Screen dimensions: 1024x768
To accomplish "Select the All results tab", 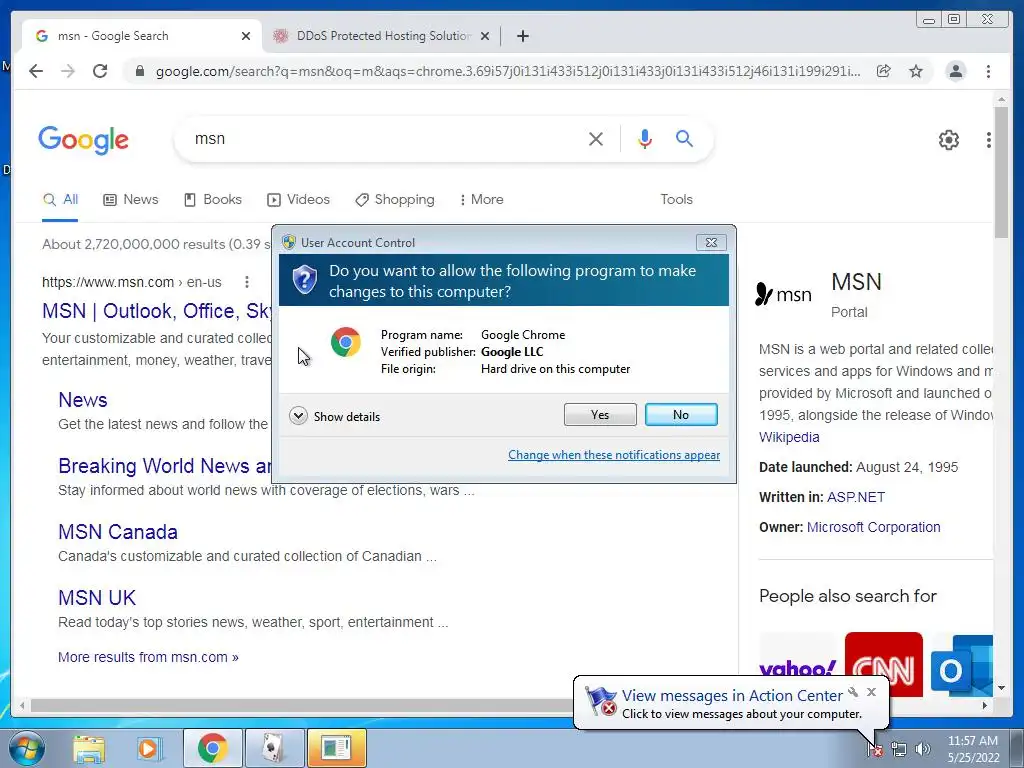I will (60, 200).
